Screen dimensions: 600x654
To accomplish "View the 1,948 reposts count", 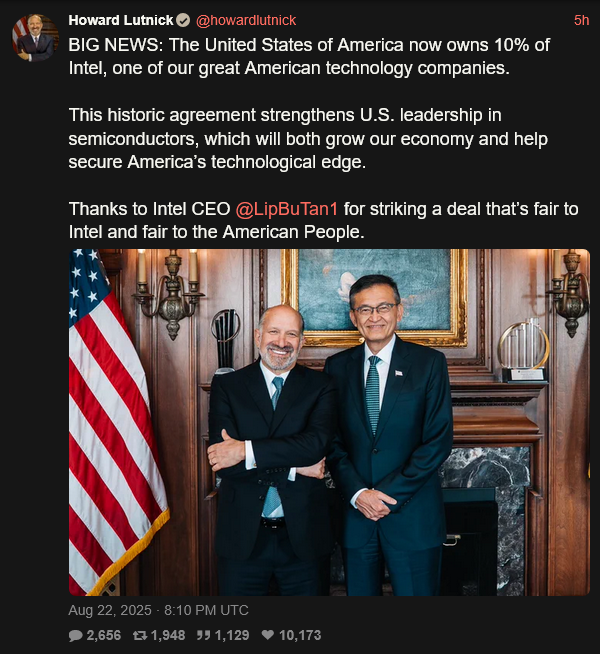I will (x=168, y=635).
